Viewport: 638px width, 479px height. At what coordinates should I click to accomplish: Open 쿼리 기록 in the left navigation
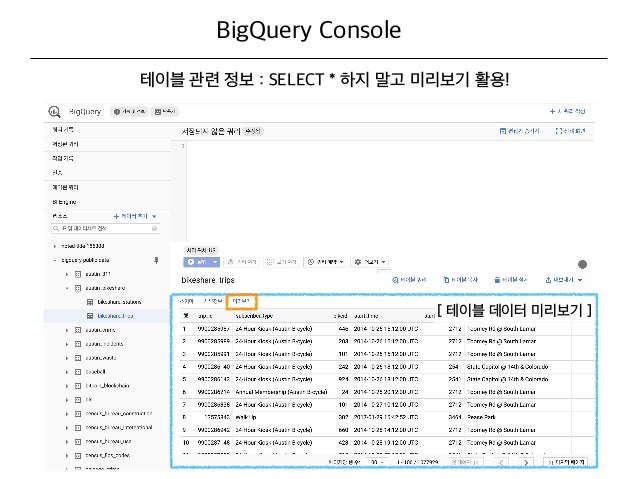coord(63,129)
